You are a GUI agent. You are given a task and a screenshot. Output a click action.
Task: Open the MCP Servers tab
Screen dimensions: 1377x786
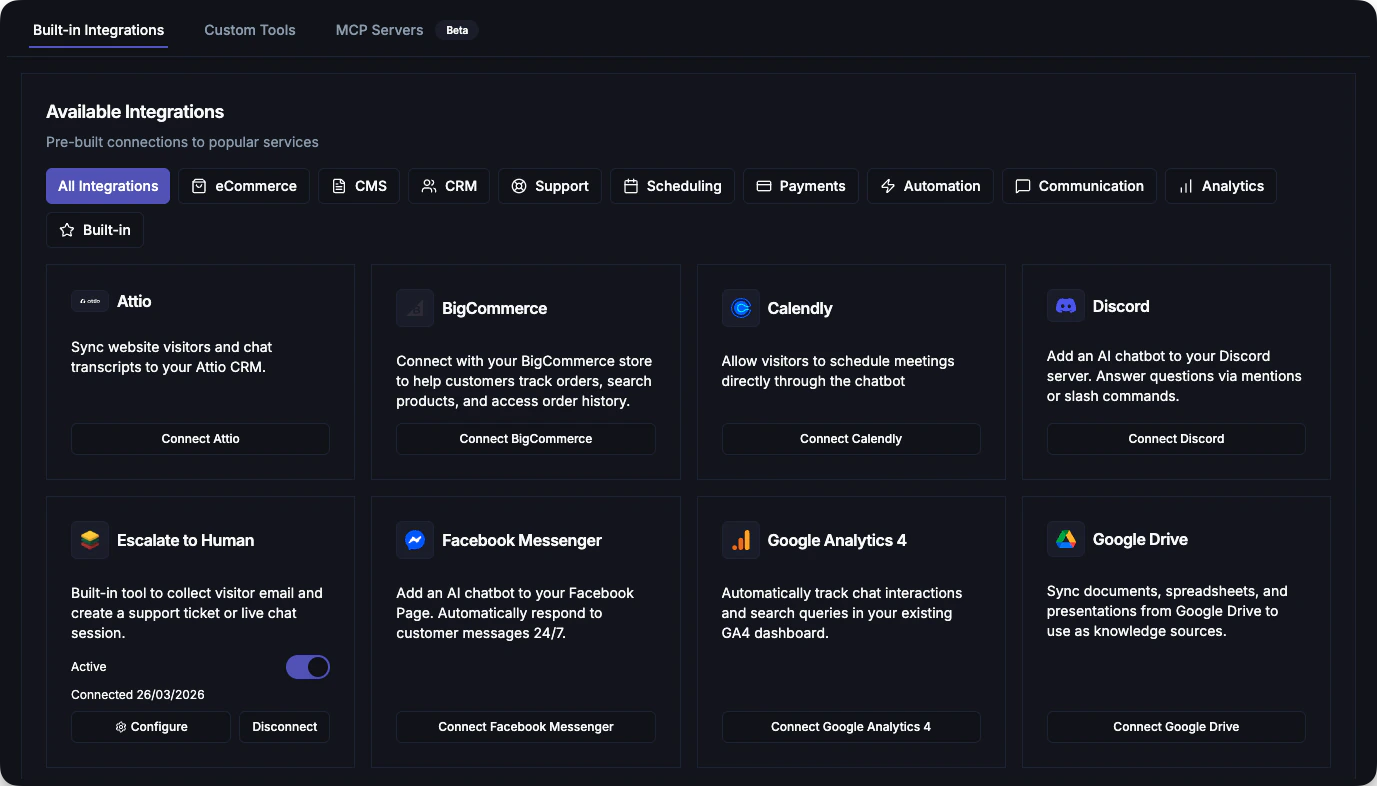click(x=379, y=30)
